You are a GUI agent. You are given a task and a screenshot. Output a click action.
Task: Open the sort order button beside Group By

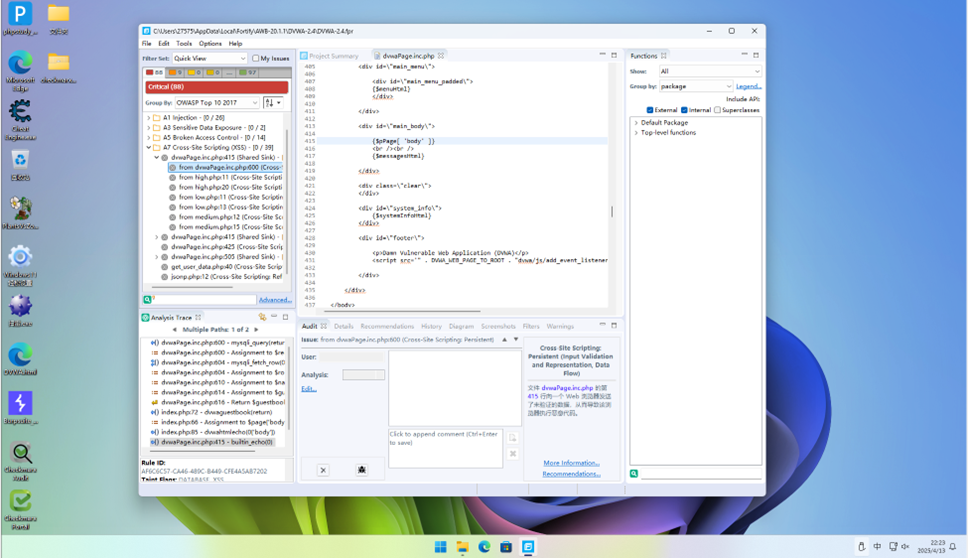[273, 102]
